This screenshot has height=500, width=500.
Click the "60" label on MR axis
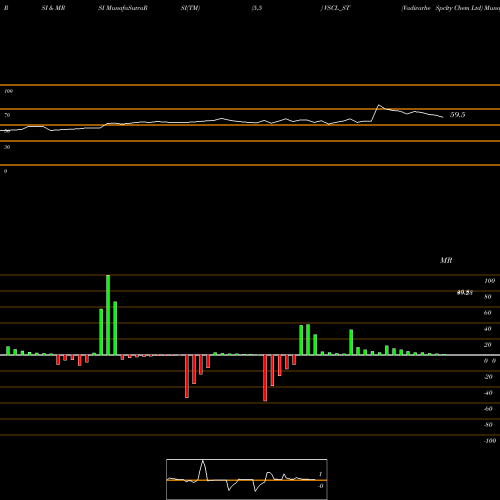pyautogui.click(x=488, y=313)
